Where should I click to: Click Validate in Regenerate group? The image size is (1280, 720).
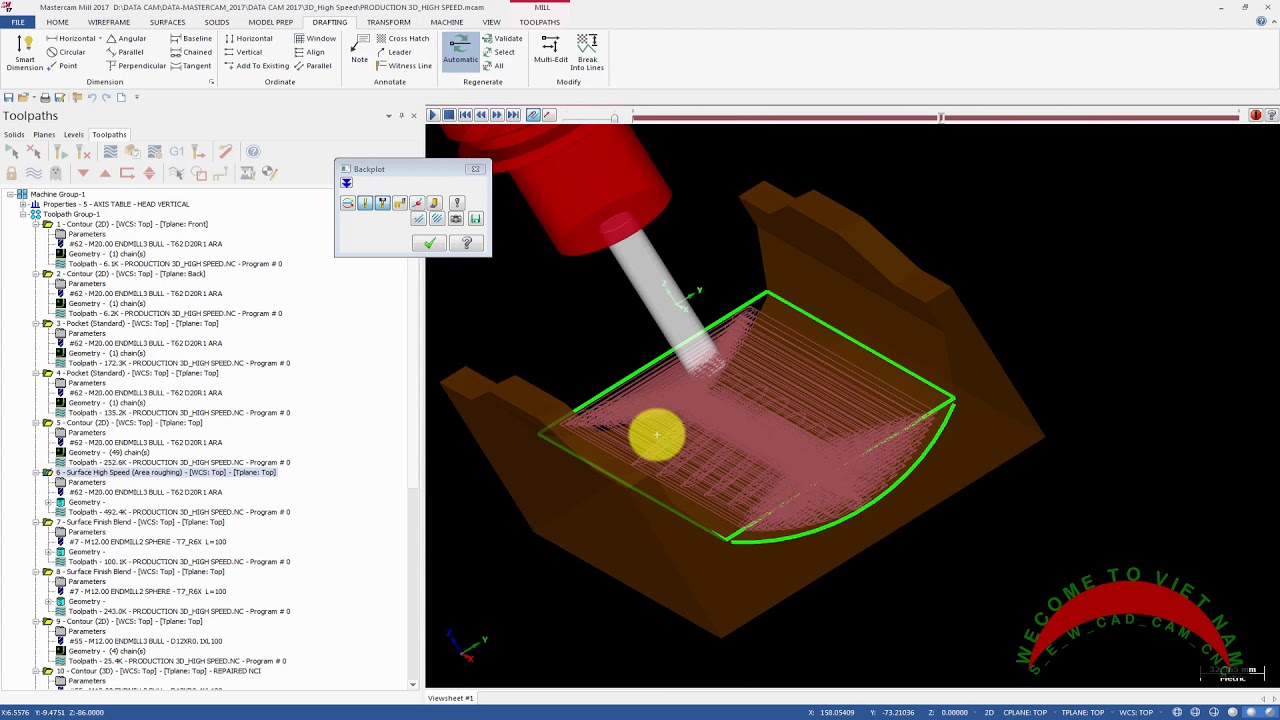503,38
